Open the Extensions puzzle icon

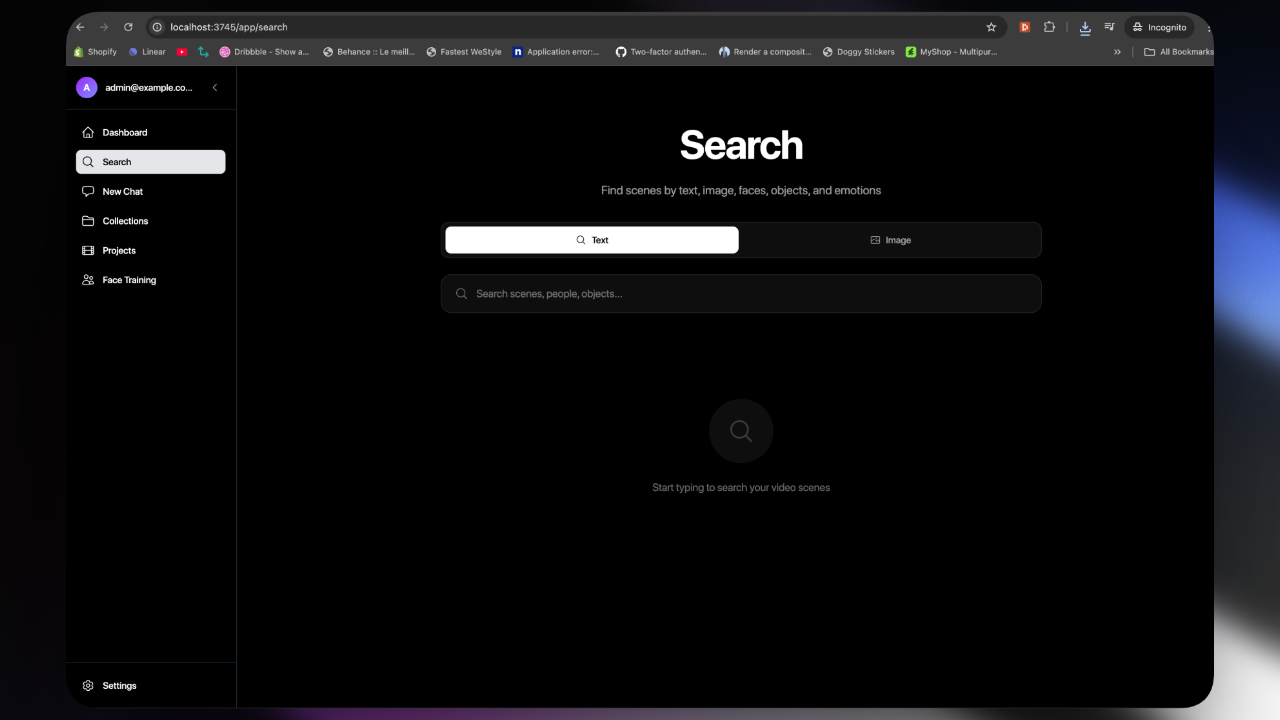(1049, 27)
